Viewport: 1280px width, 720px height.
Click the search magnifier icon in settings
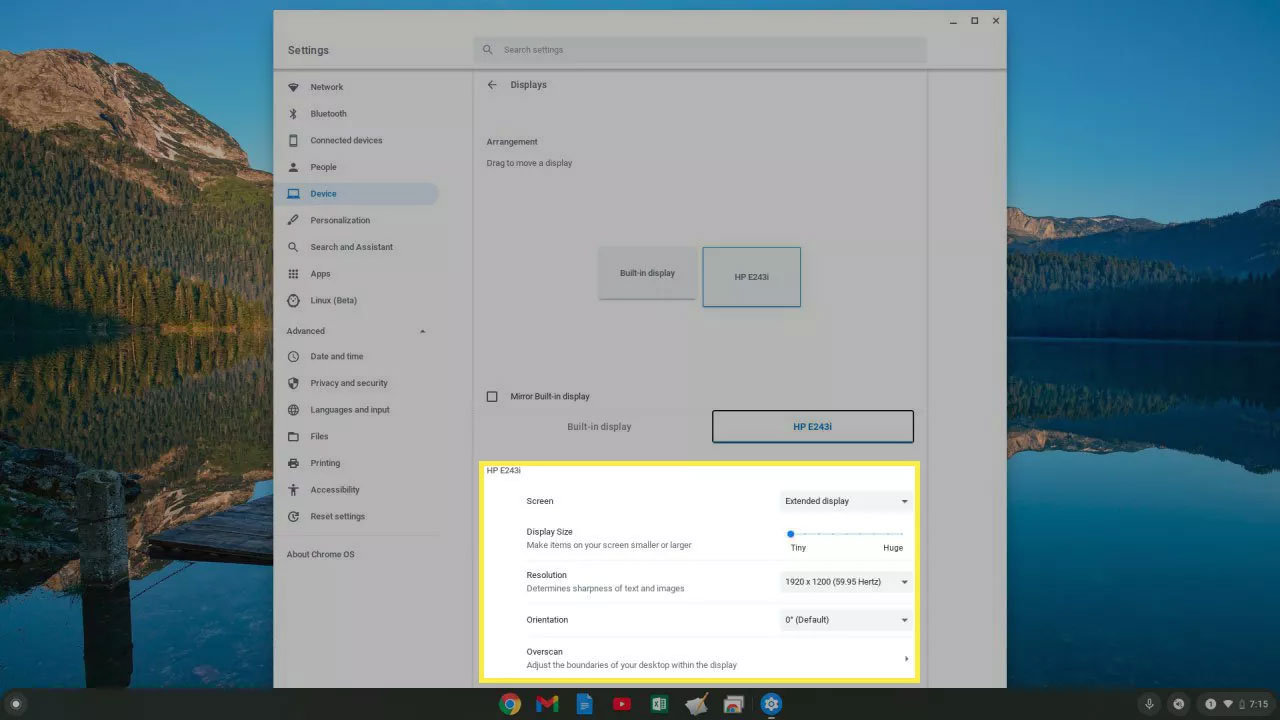(x=488, y=50)
